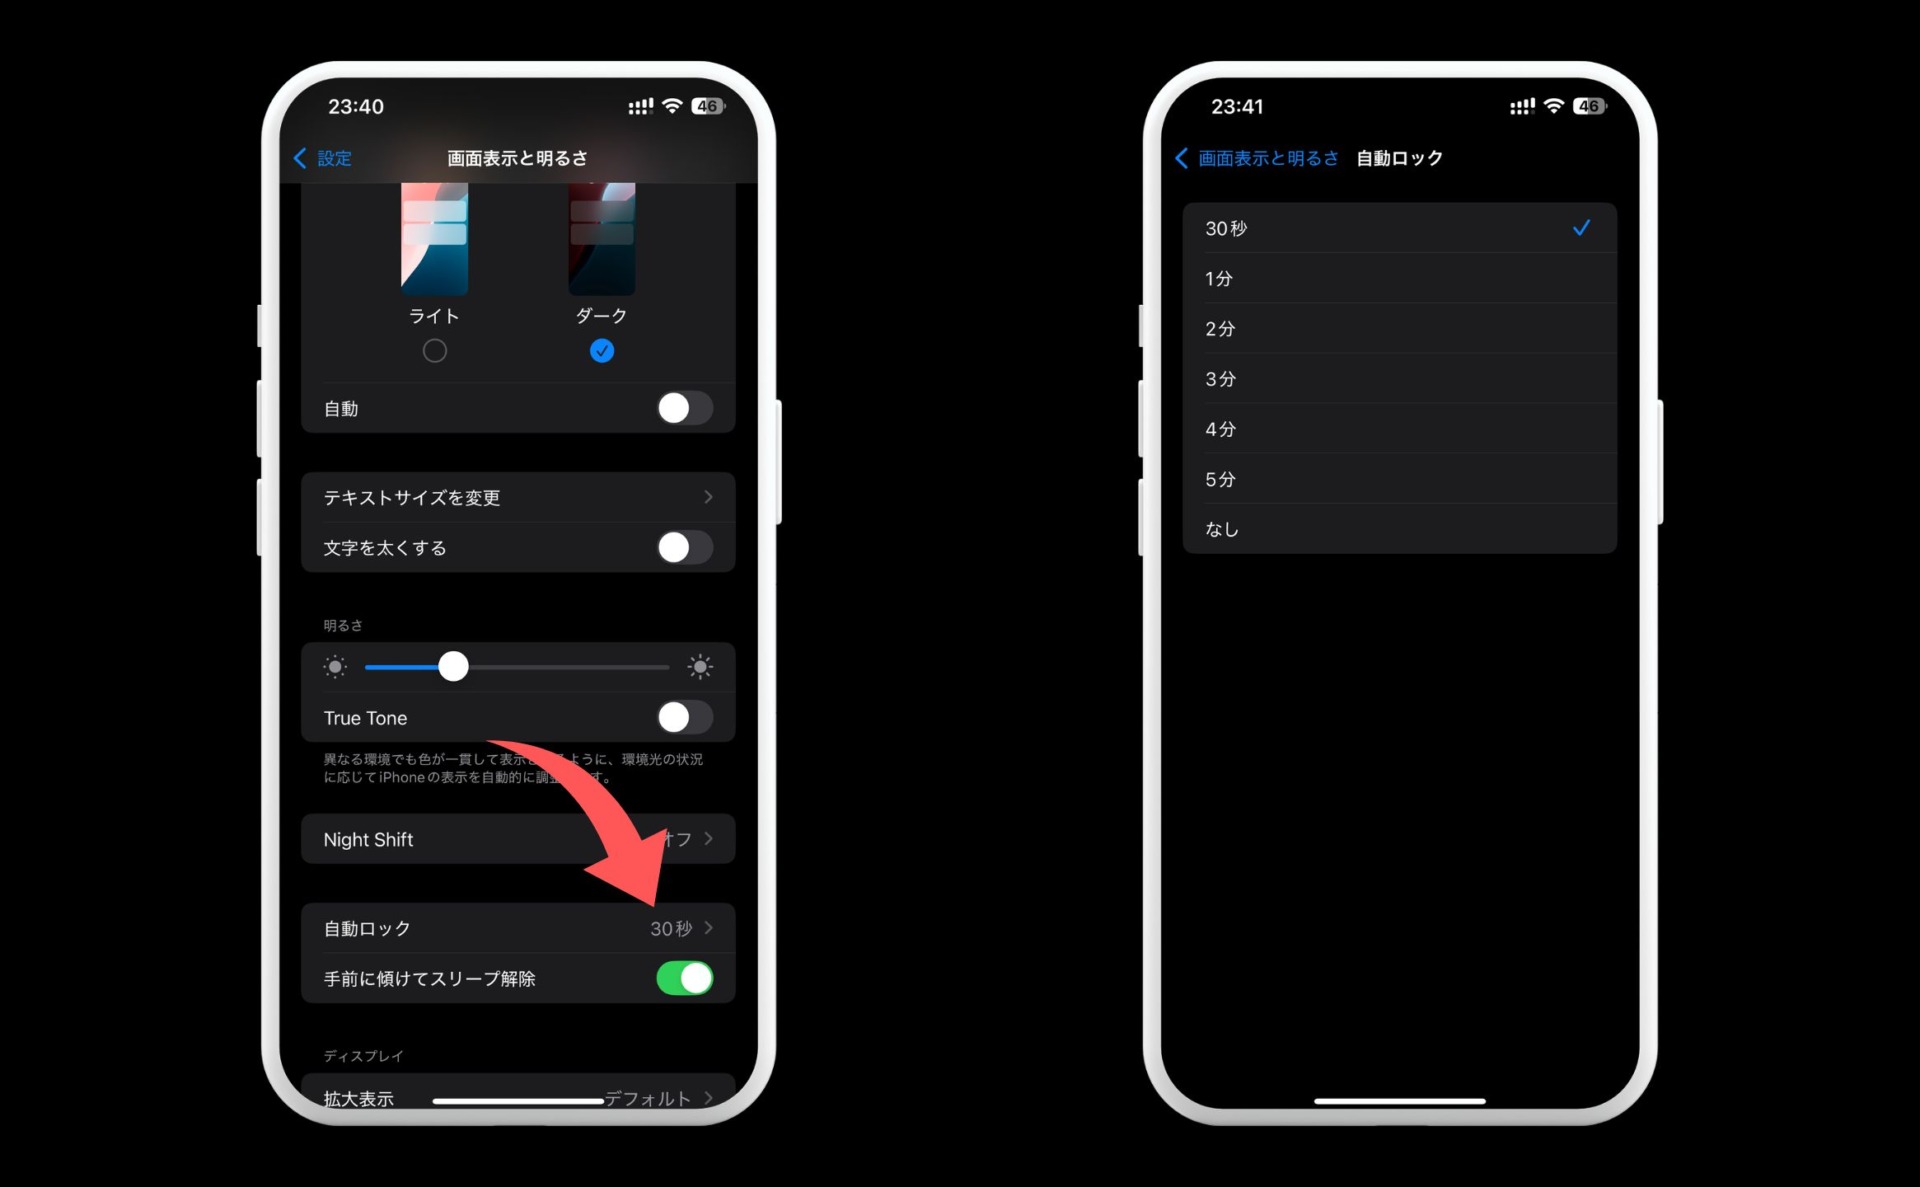Navigate back to 設定 (Settings)
The height and width of the screenshot is (1187, 1920).
pos(333,155)
